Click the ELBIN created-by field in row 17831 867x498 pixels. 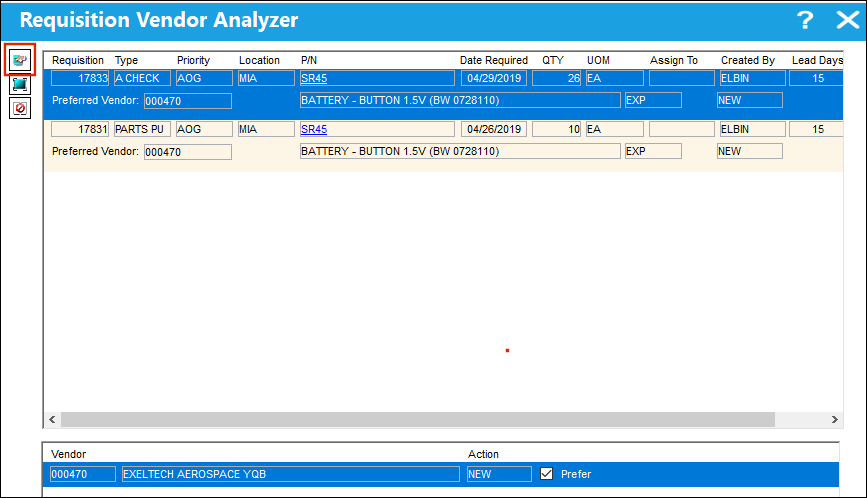pos(753,129)
